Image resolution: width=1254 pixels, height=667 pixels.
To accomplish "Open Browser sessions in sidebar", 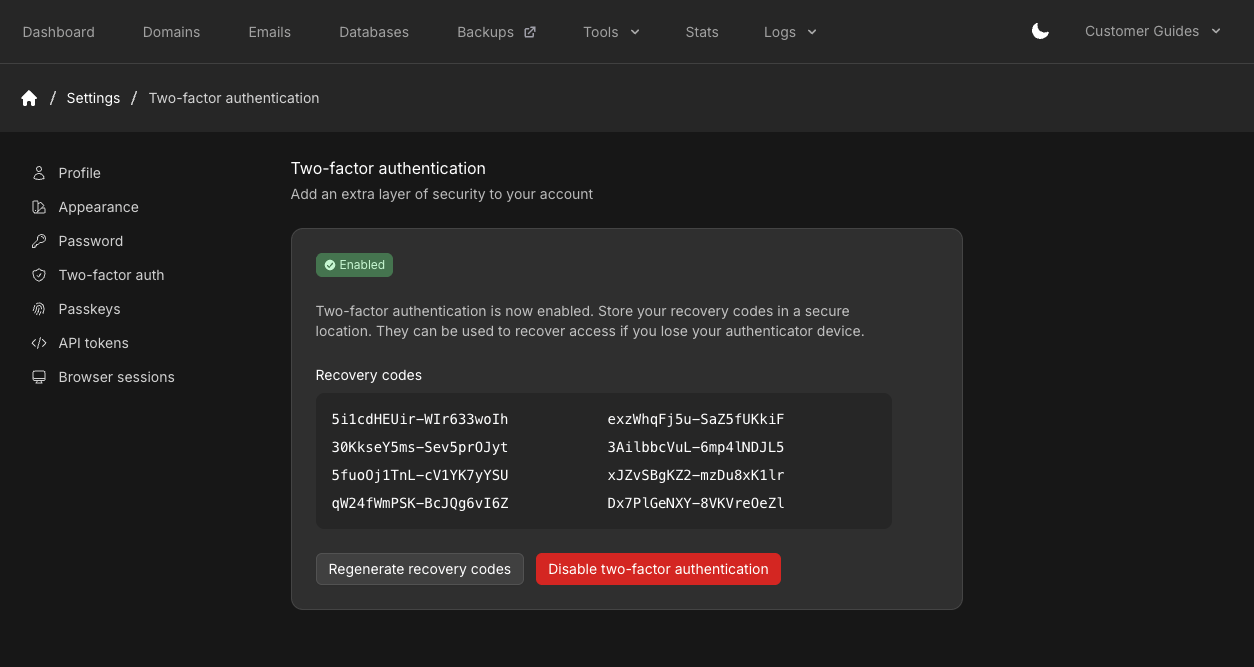I will (117, 377).
